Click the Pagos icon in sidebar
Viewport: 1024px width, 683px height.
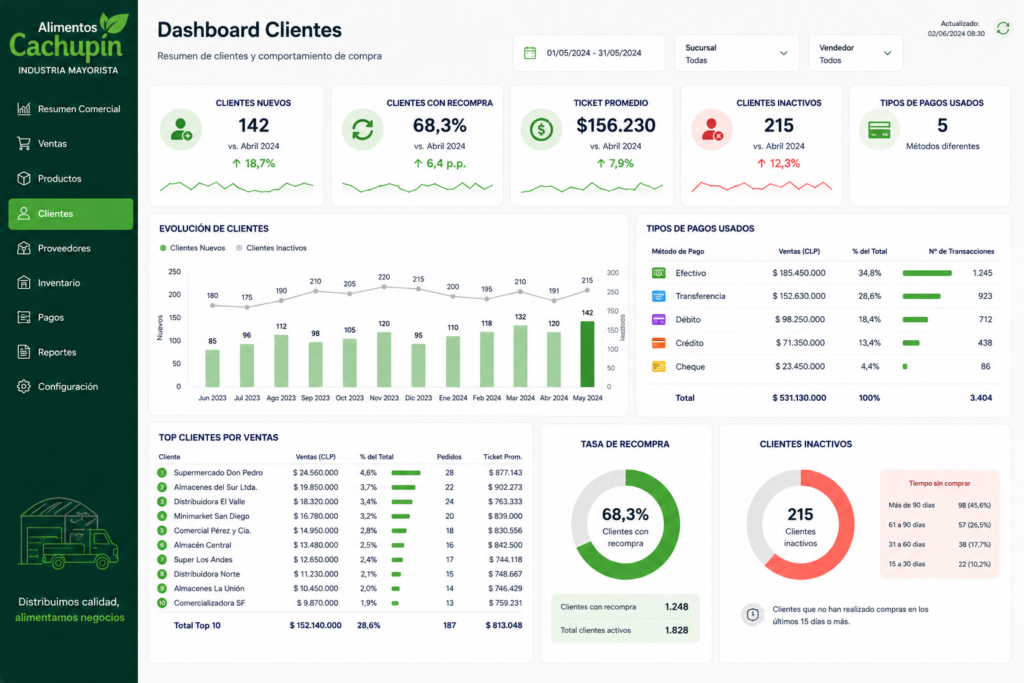tap(24, 317)
